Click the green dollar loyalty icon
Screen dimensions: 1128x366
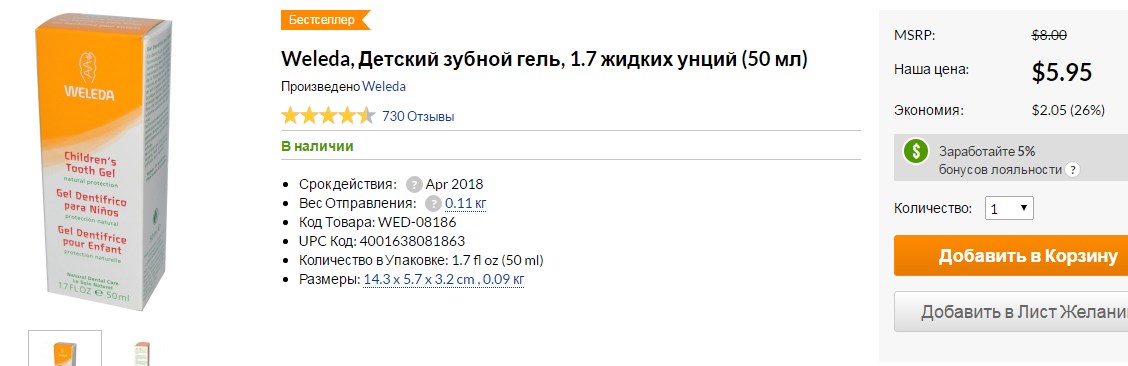pyautogui.click(x=916, y=151)
